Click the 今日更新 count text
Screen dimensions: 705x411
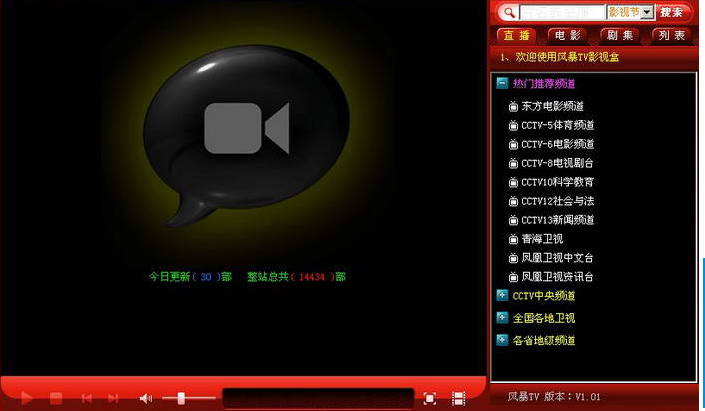click(x=191, y=277)
